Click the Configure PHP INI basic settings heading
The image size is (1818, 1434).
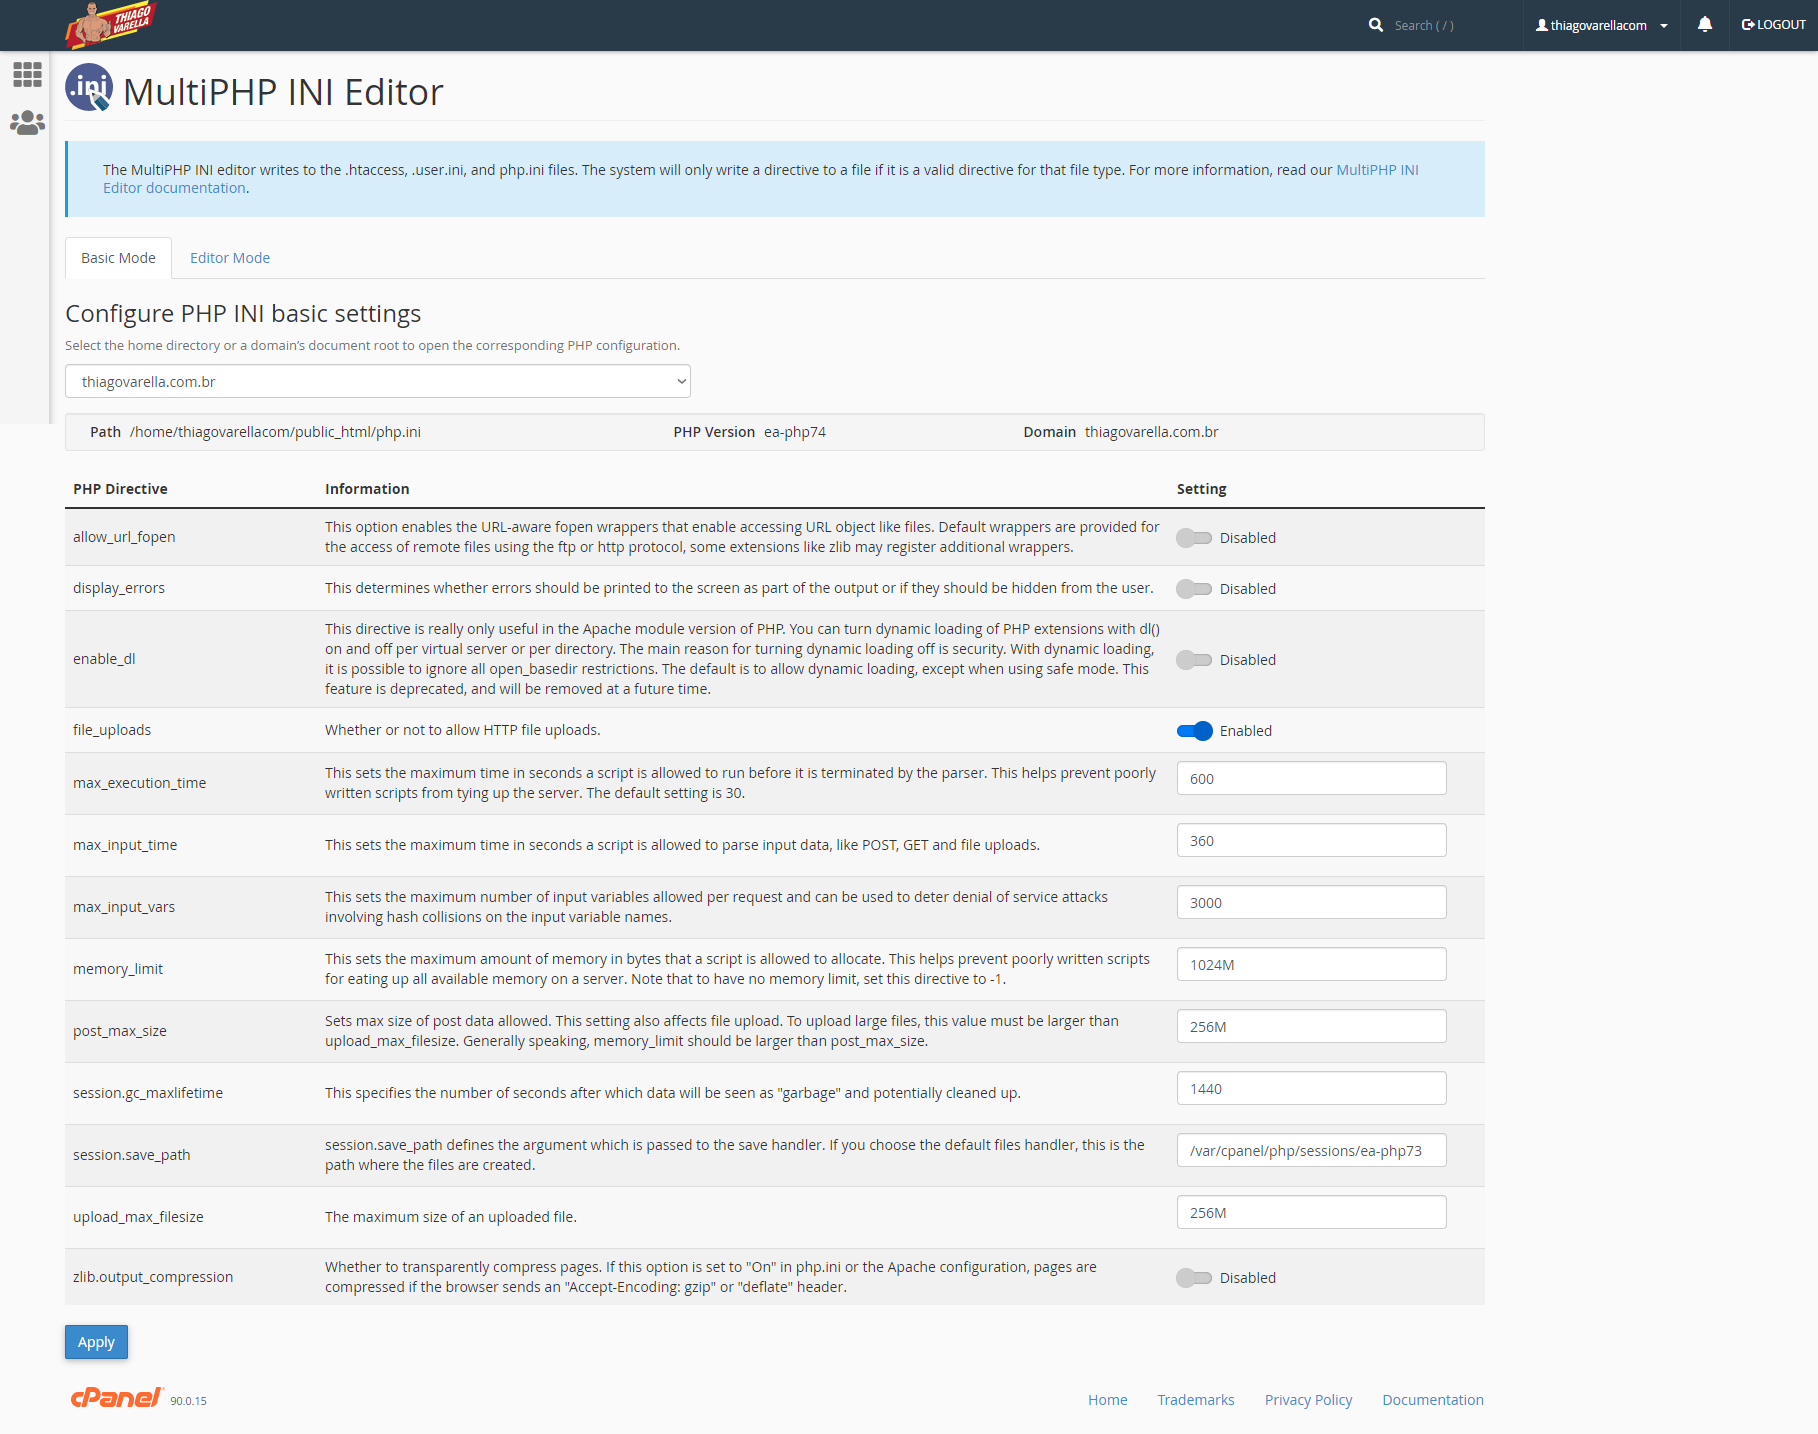[243, 314]
